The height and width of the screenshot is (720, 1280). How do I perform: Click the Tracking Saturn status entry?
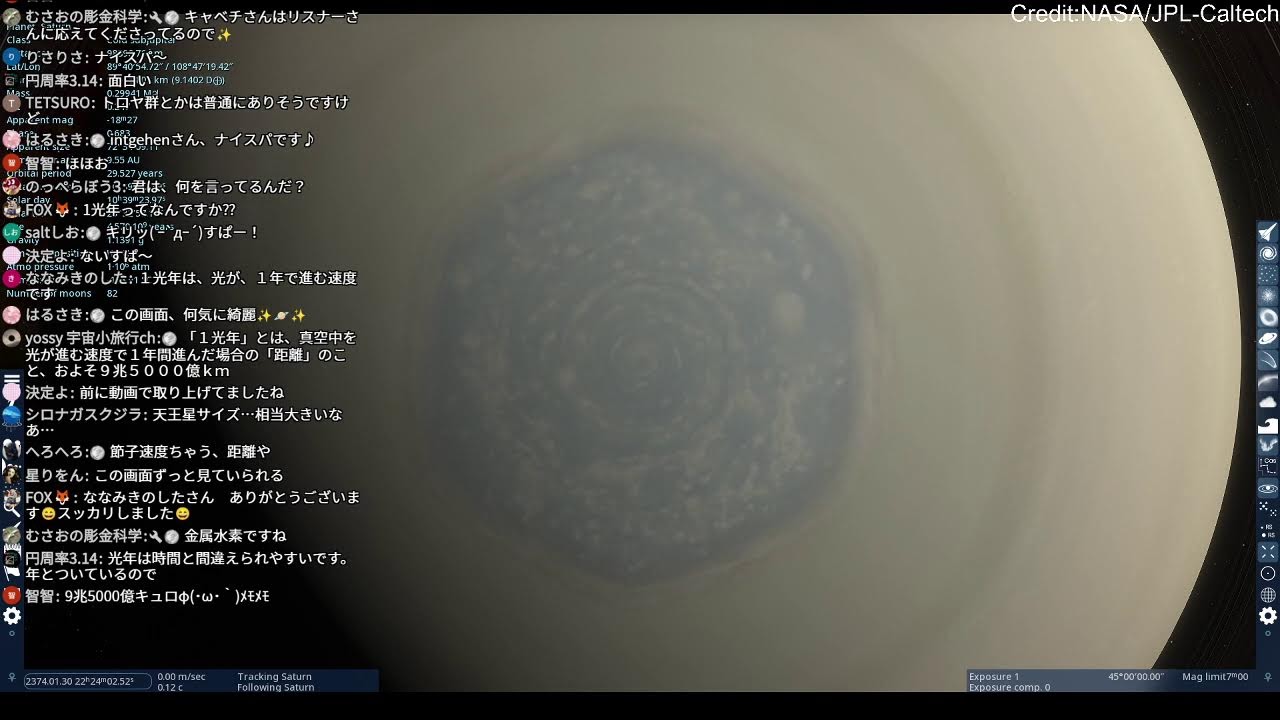click(274, 676)
